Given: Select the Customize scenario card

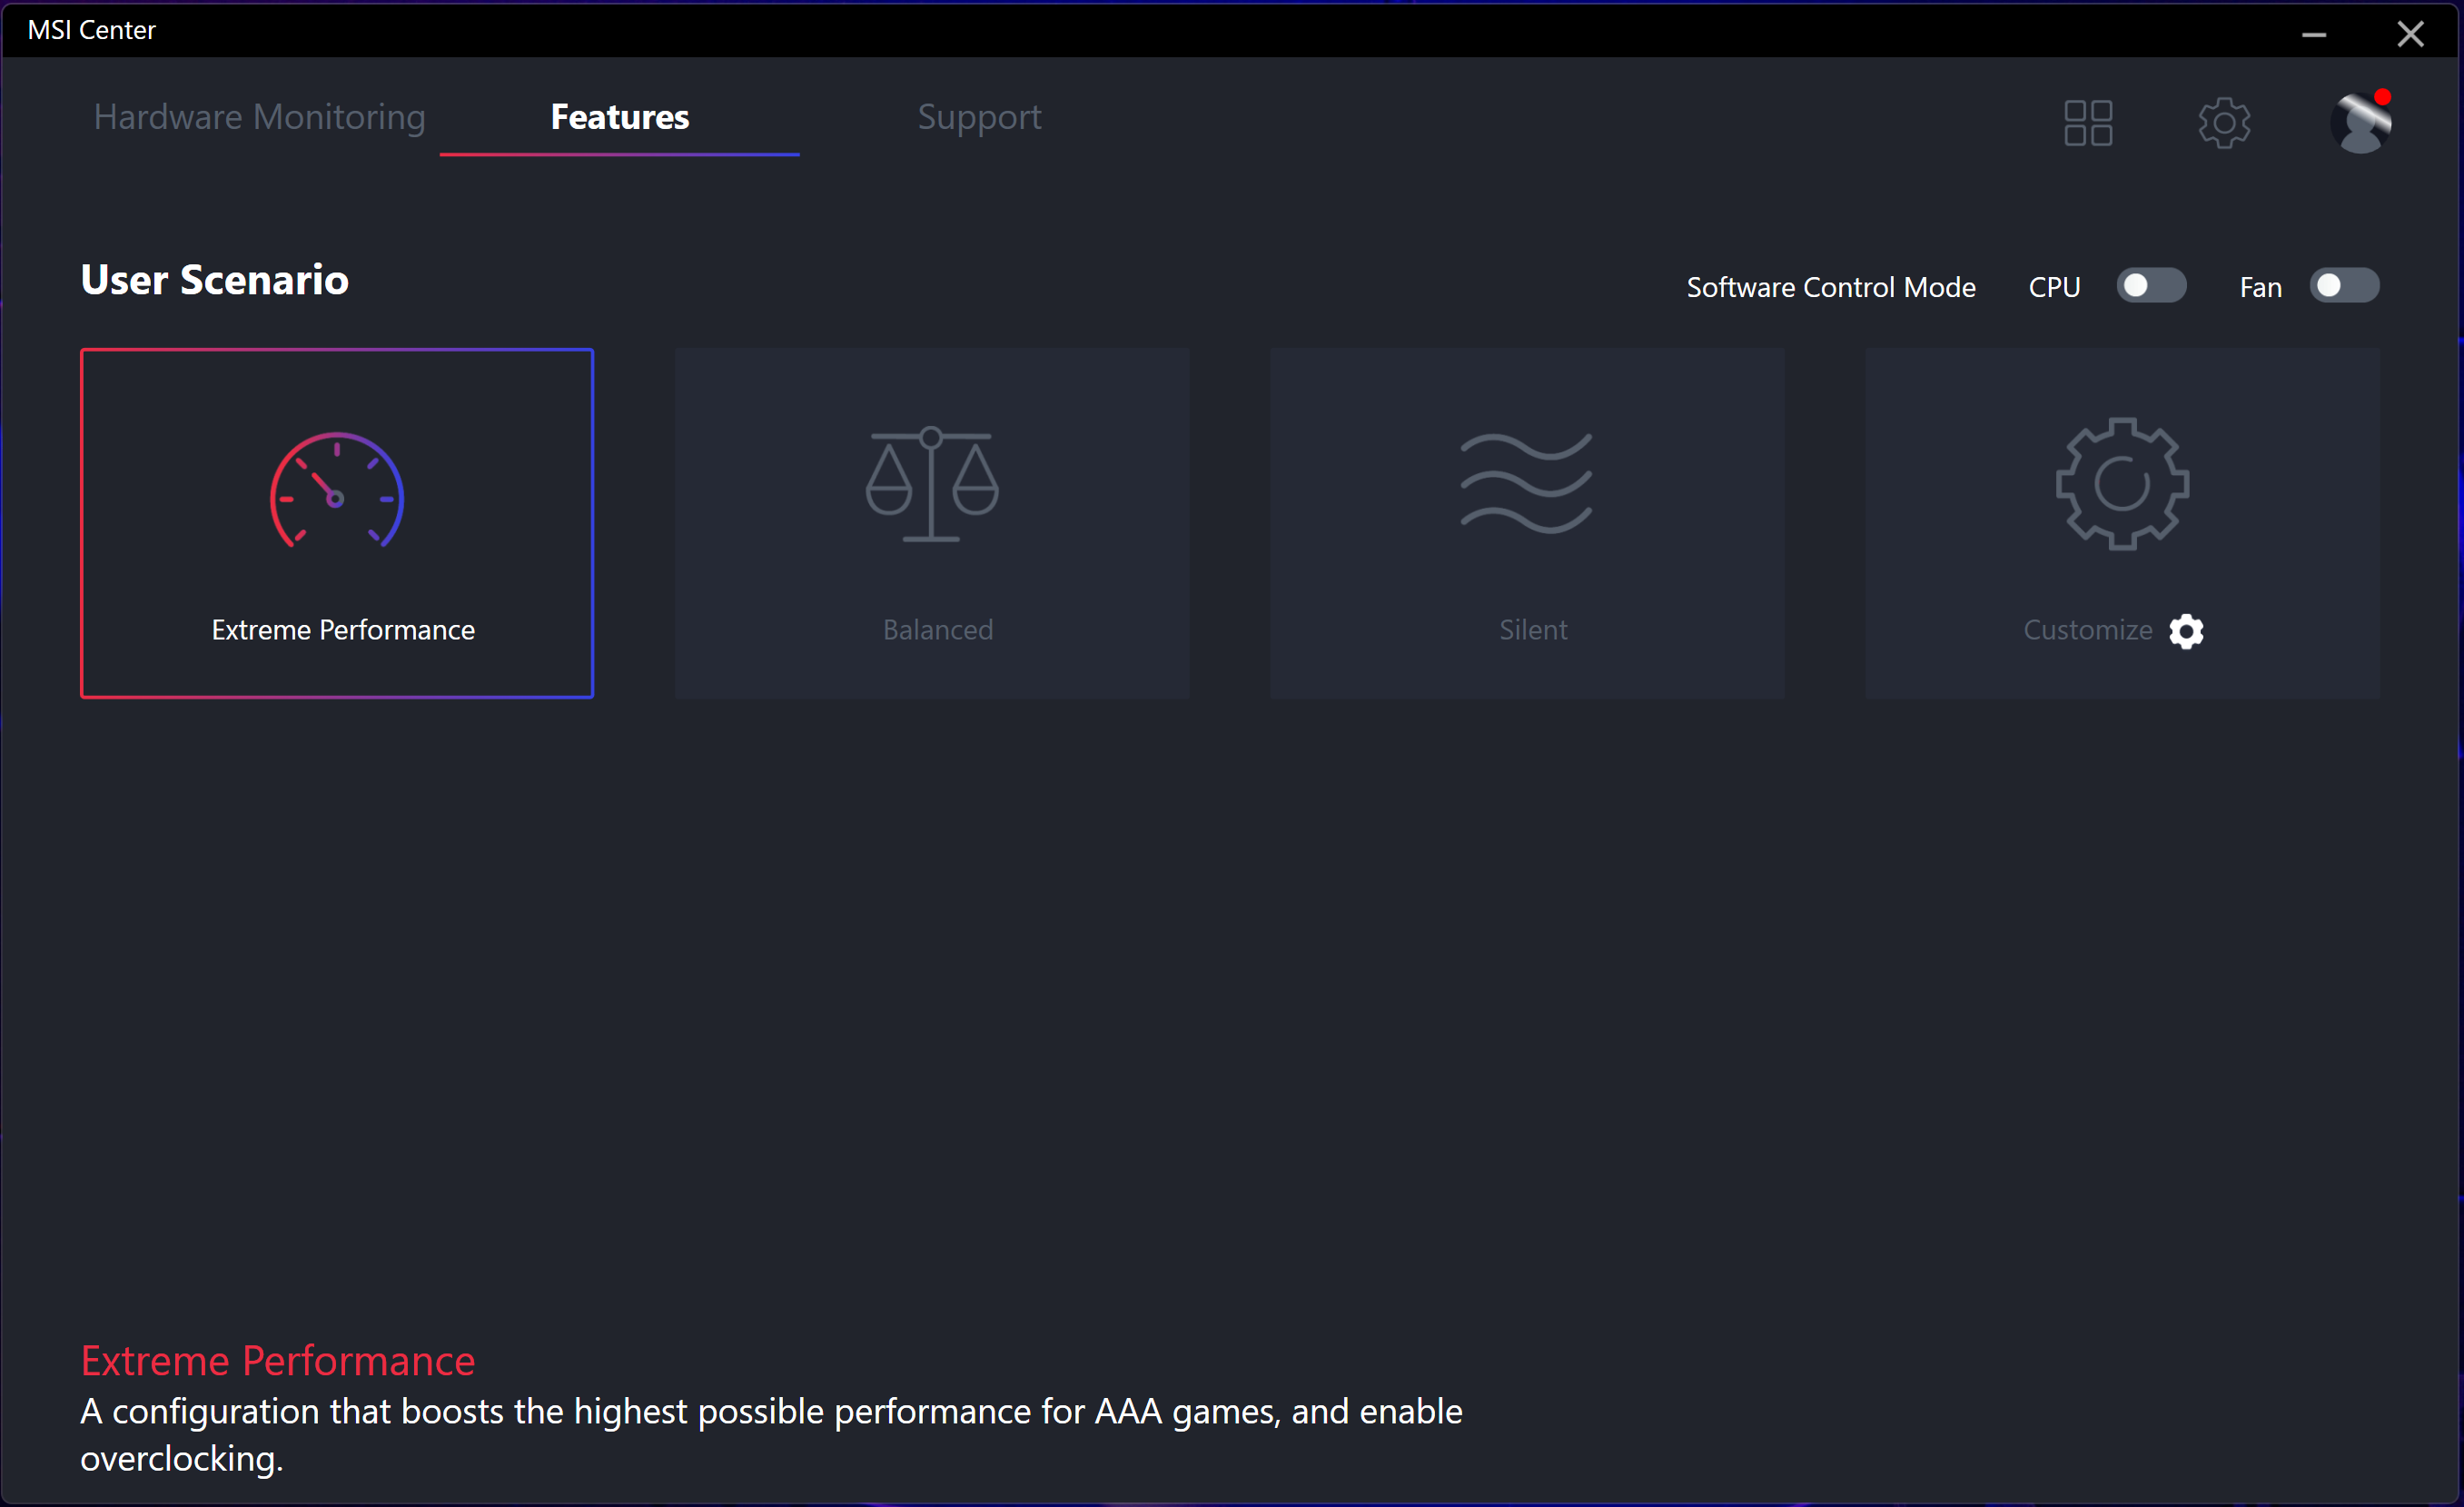Looking at the screenshot, I should [x=2122, y=523].
